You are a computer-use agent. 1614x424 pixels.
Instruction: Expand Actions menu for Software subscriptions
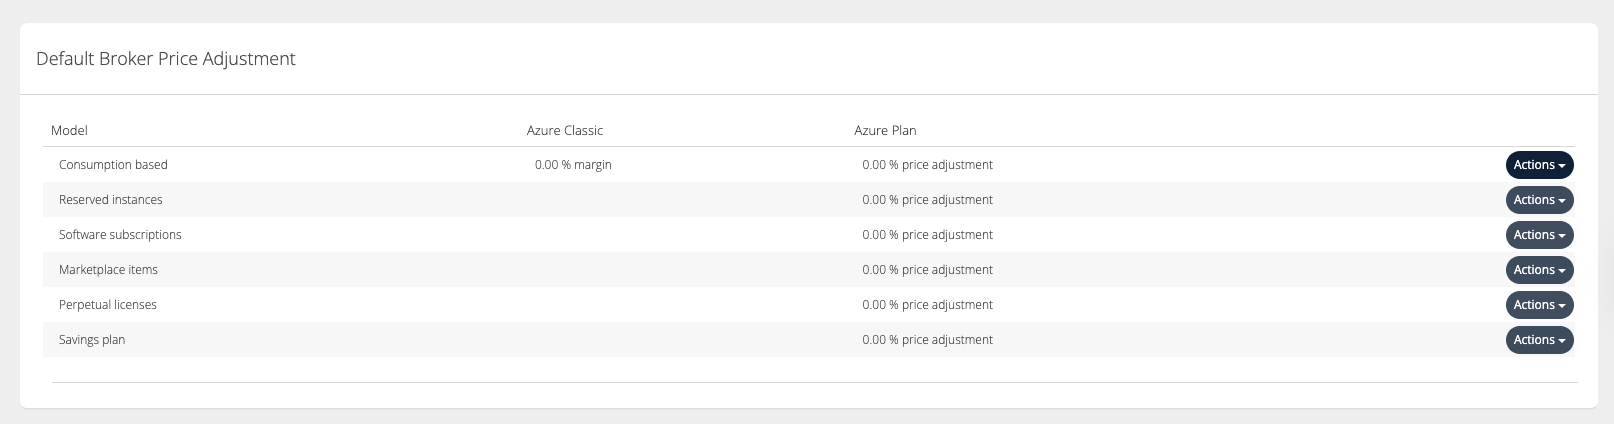click(1539, 235)
